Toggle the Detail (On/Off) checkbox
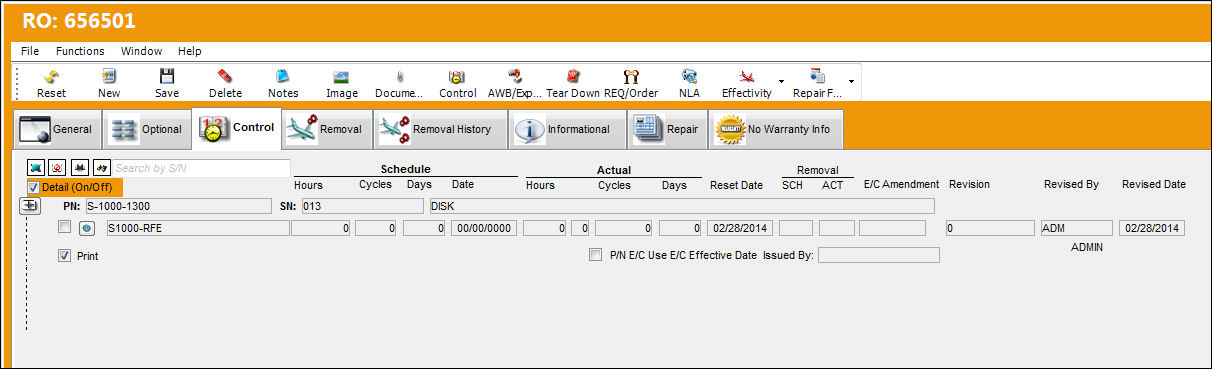Screen dimensions: 1212x369 (34, 187)
